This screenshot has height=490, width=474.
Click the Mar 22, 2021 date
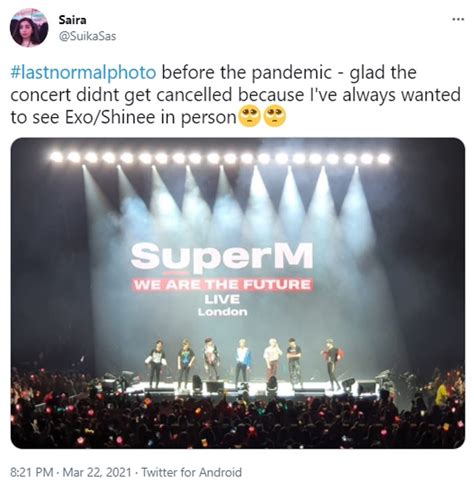coord(97,472)
